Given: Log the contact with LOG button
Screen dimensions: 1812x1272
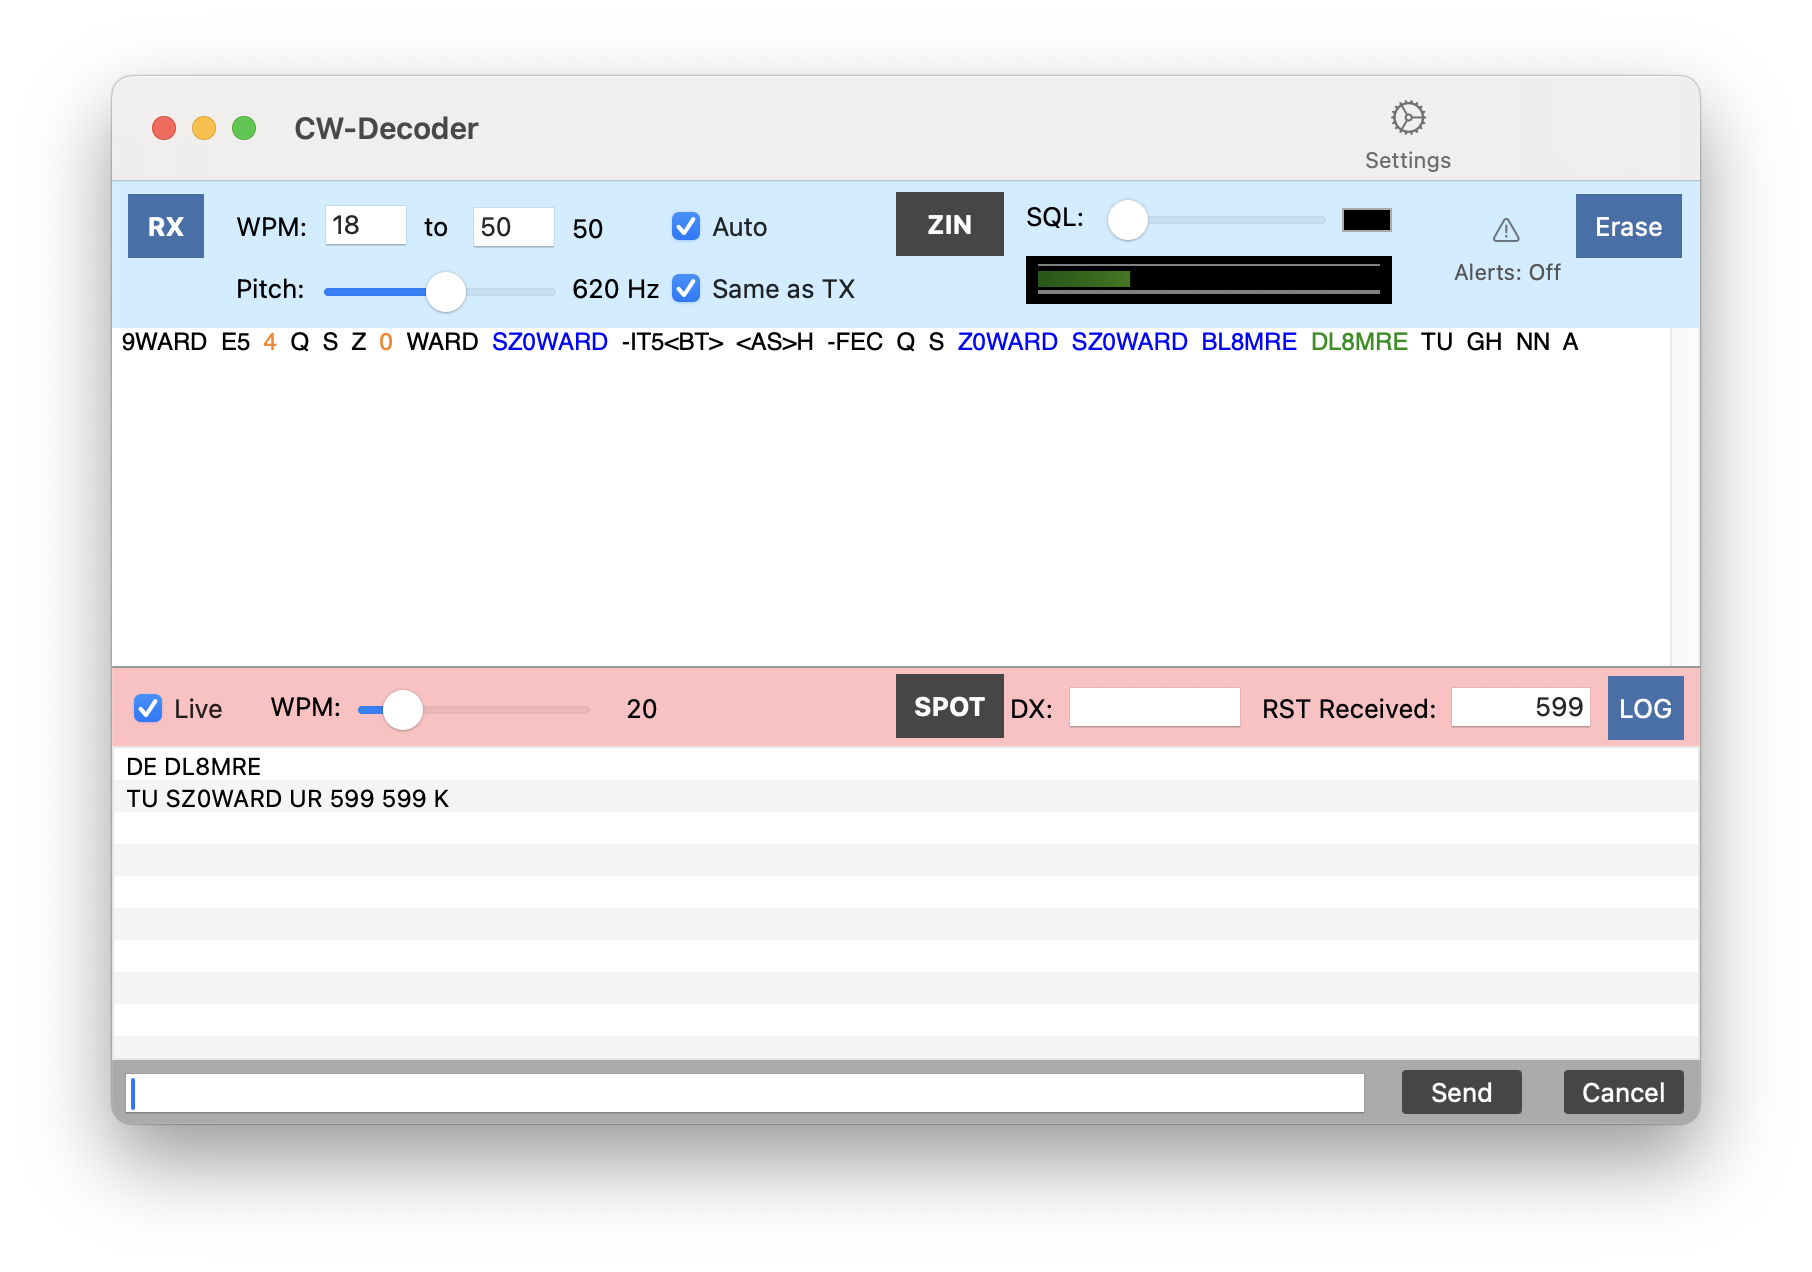Looking at the screenshot, I should click(x=1645, y=708).
